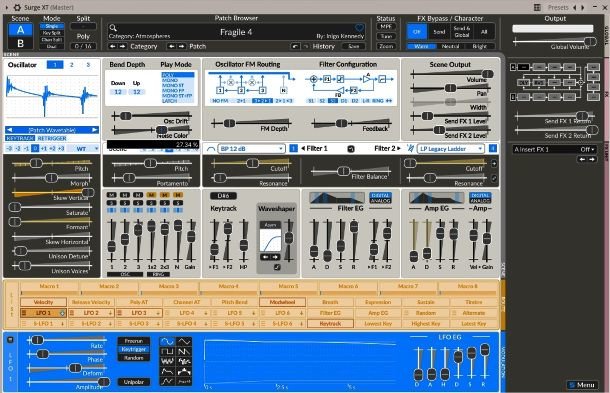Image resolution: width=610 pixels, height=393 pixels.
Task: Click the oscillator waveform display
Action: tap(51, 97)
